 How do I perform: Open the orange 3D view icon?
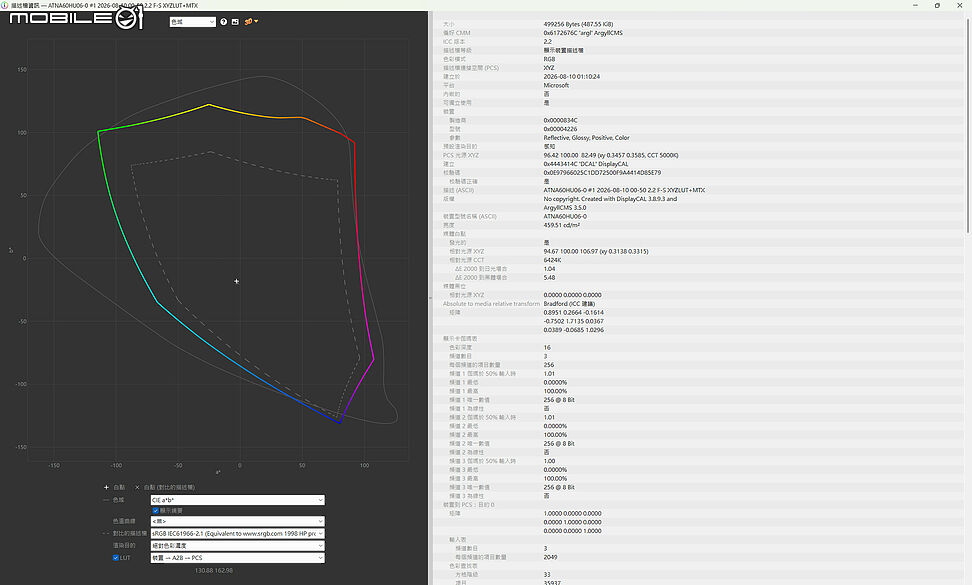pyautogui.click(x=248, y=22)
